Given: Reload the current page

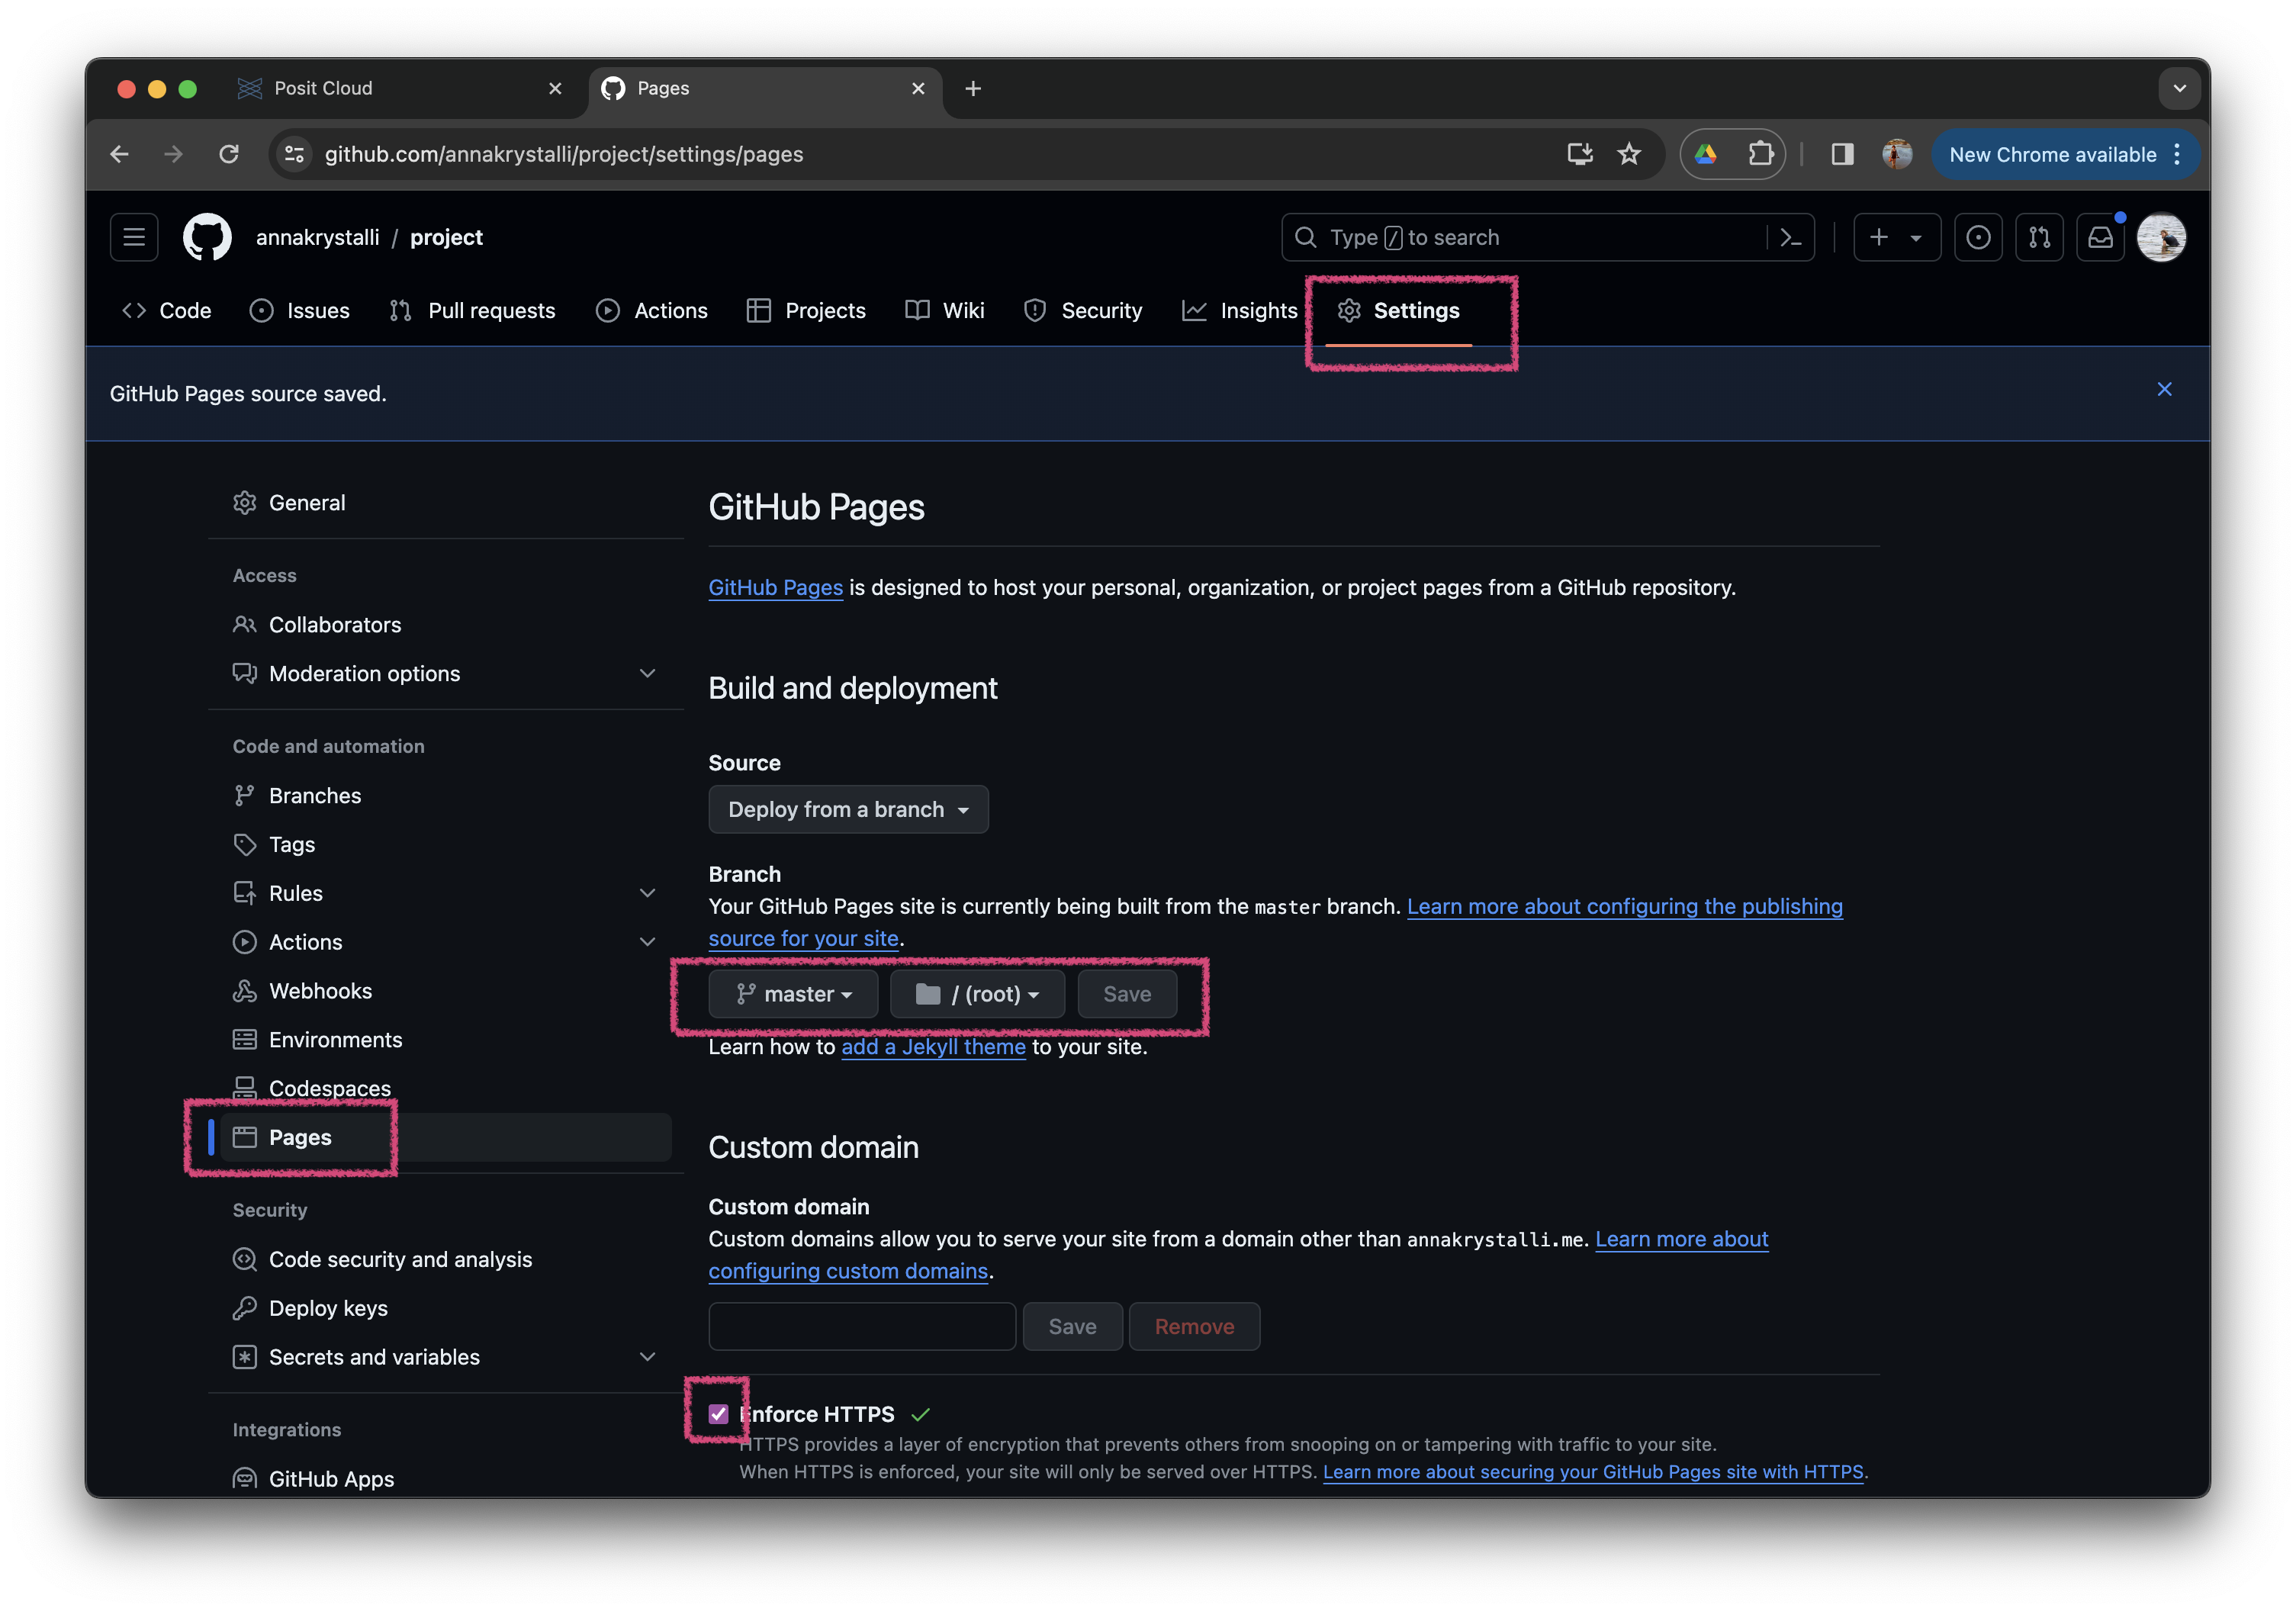Looking at the screenshot, I should pyautogui.click(x=229, y=154).
